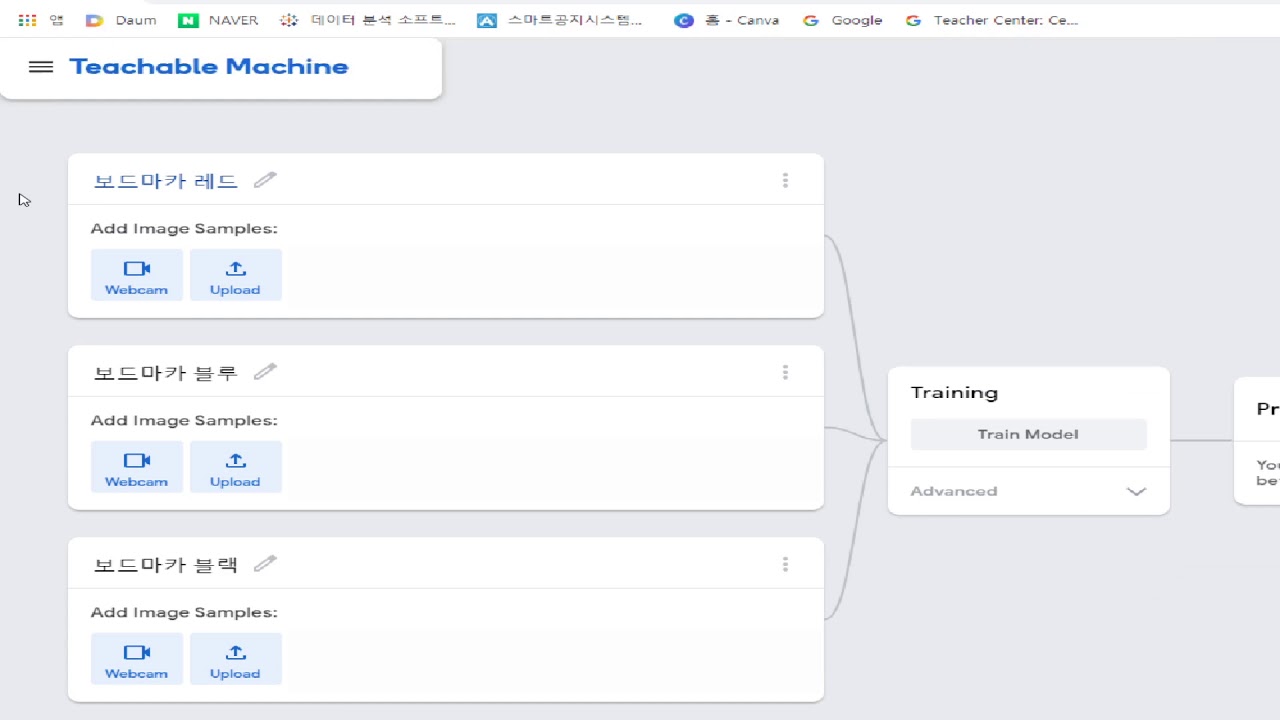The width and height of the screenshot is (1280, 720).
Task: Open the three-dot options for 보드마카 블루
Action: [785, 372]
